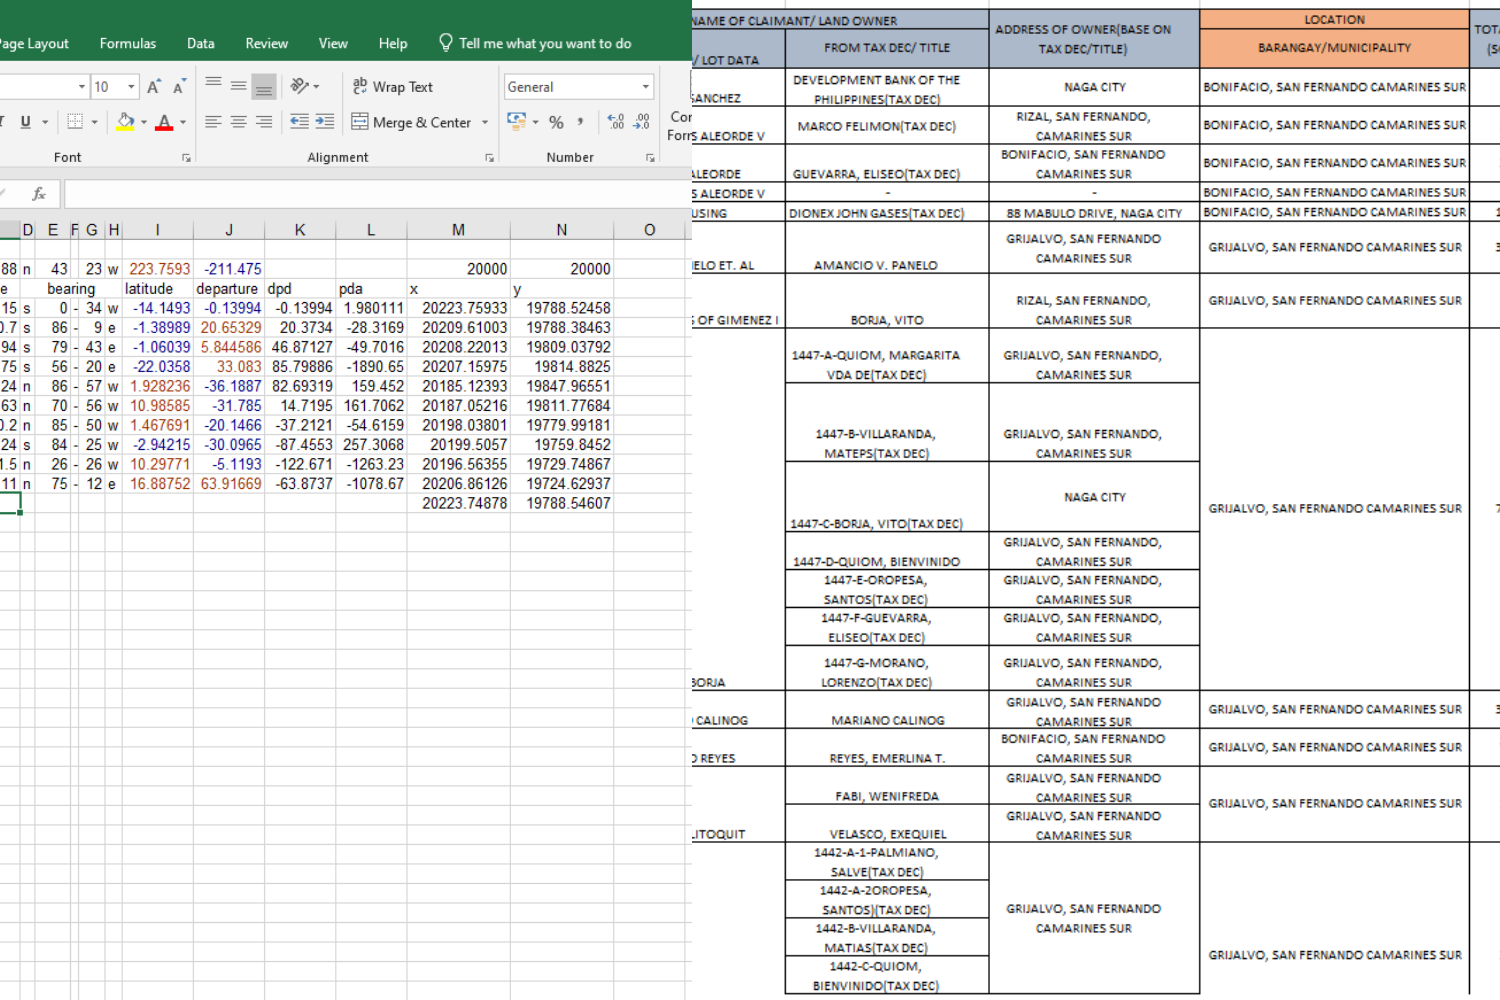The image size is (1500, 1000).
Task: Open the Help tab
Action: pos(393,43)
